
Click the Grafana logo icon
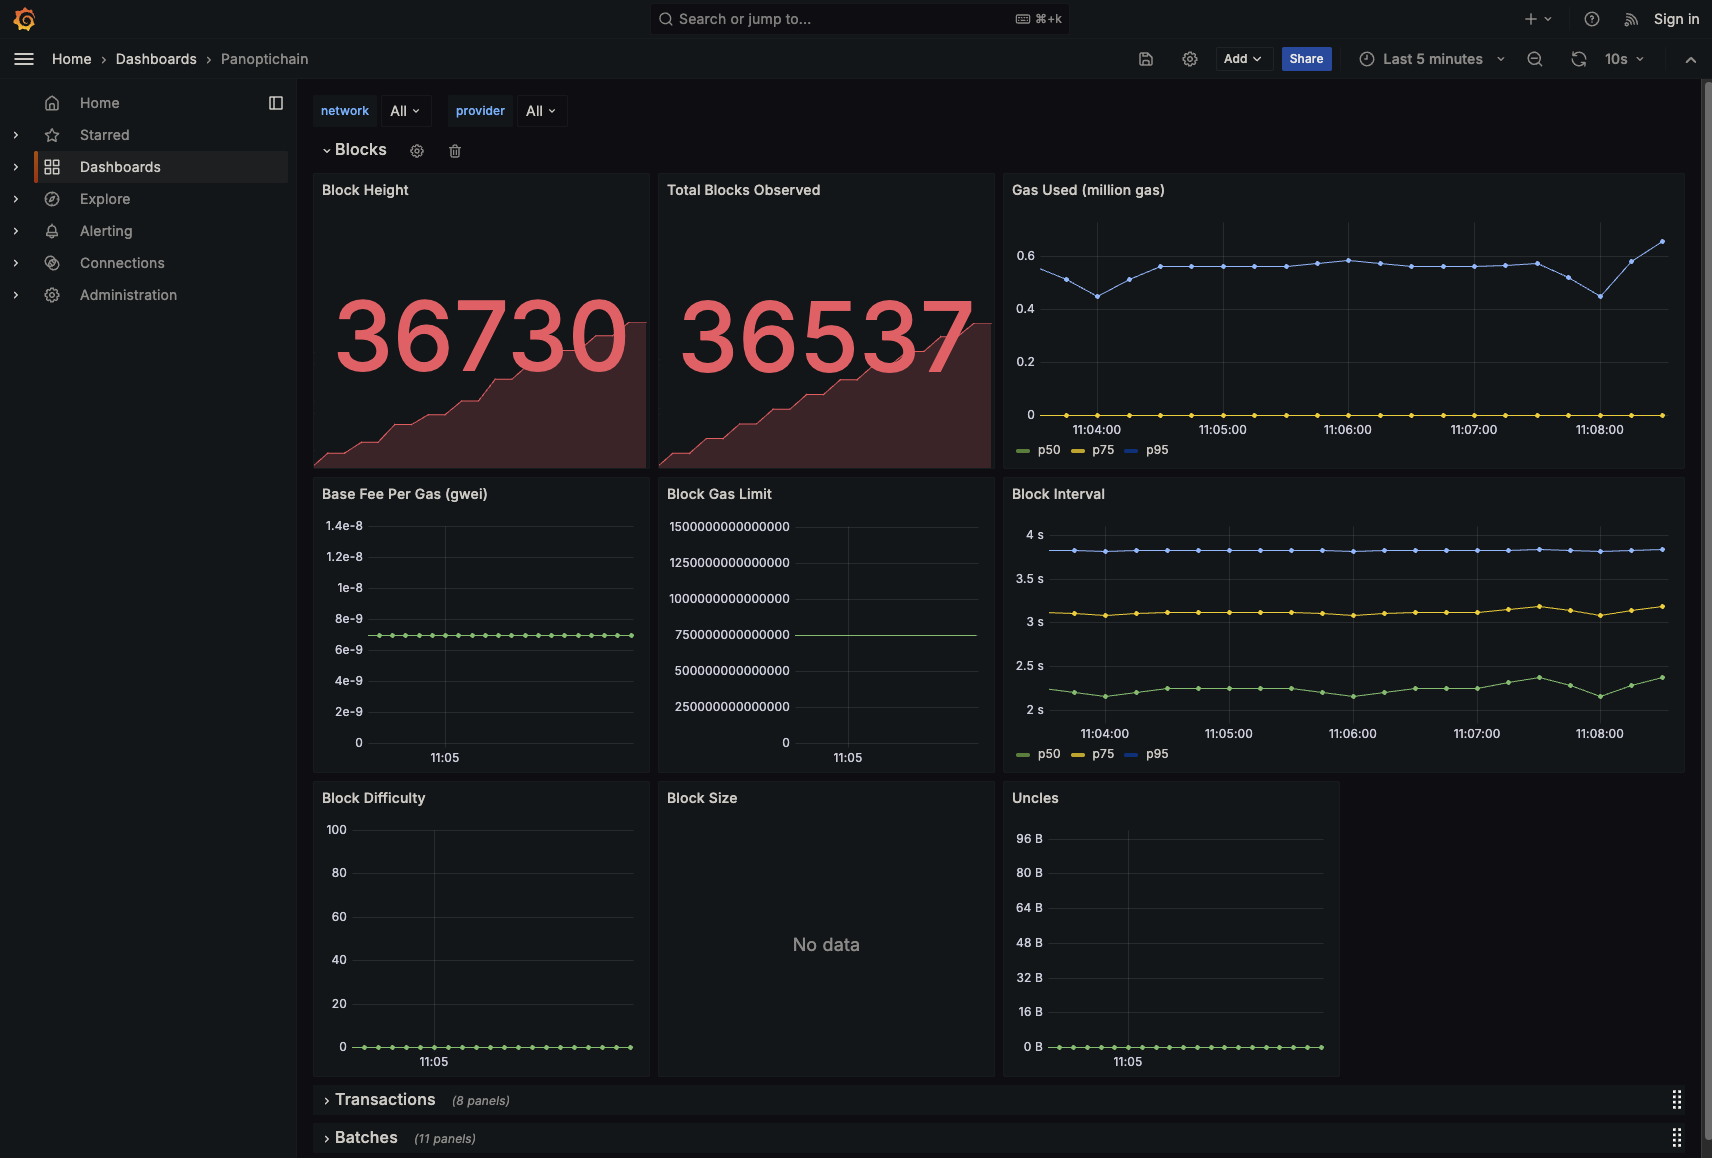click(24, 19)
